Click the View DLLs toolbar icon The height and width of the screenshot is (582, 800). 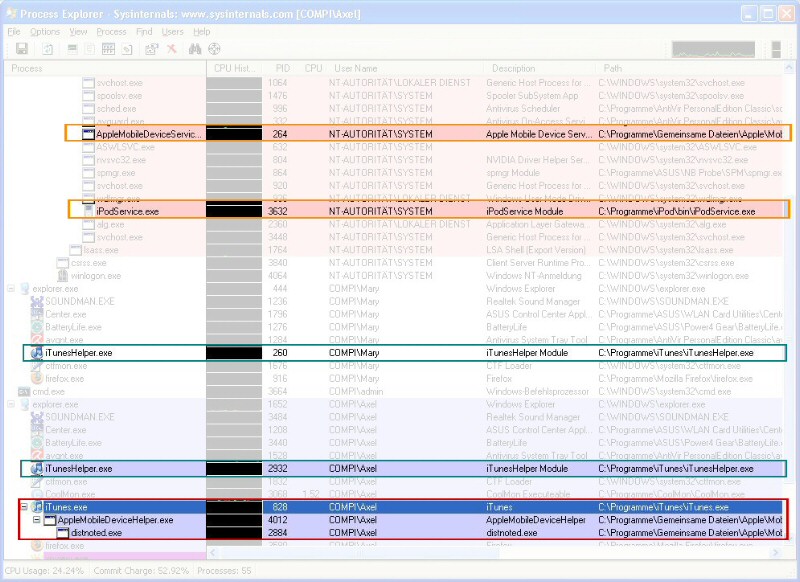coord(127,49)
